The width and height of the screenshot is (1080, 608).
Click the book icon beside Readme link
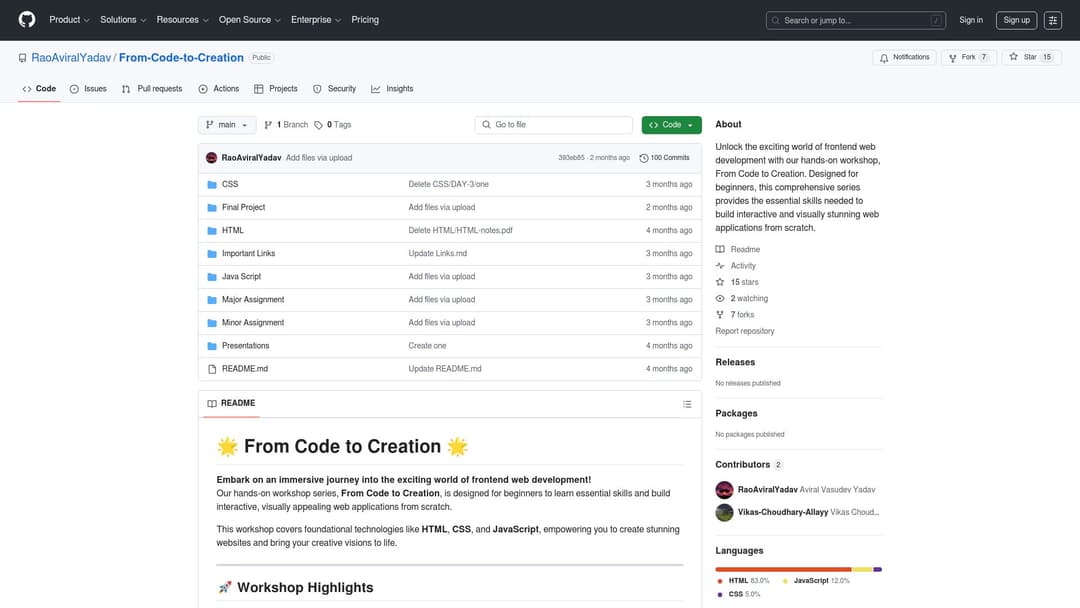(x=720, y=249)
